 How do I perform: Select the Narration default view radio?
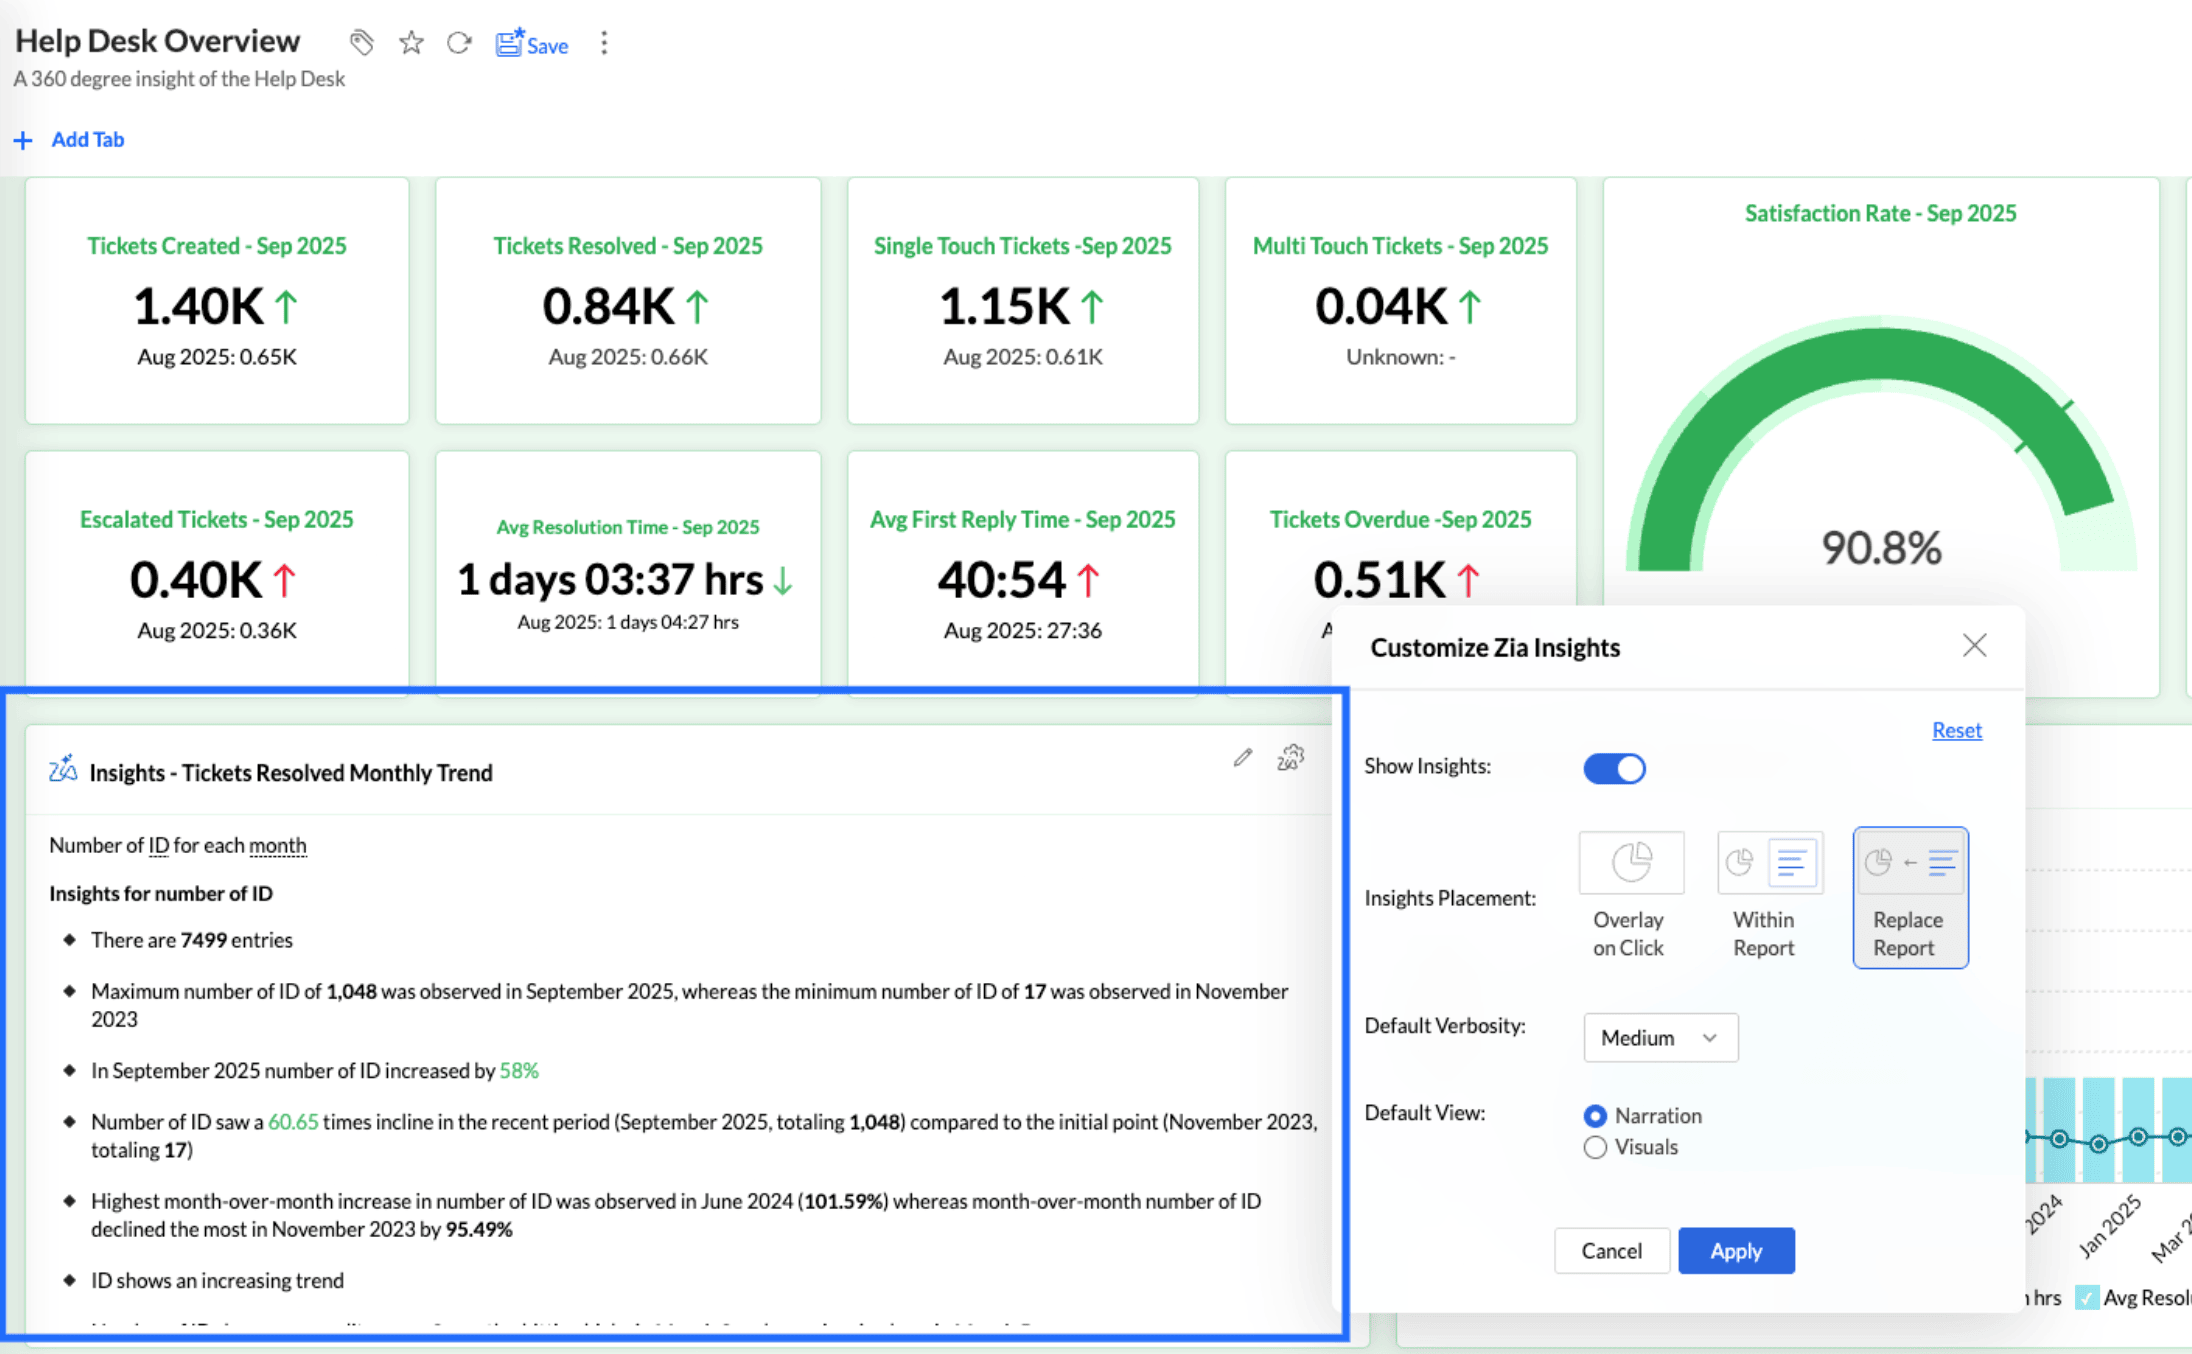(1595, 1116)
